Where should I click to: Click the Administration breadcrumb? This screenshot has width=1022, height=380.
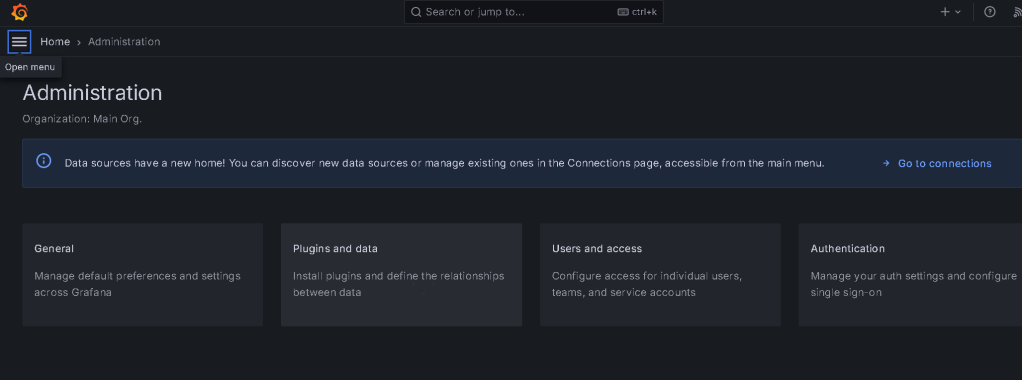click(x=124, y=42)
